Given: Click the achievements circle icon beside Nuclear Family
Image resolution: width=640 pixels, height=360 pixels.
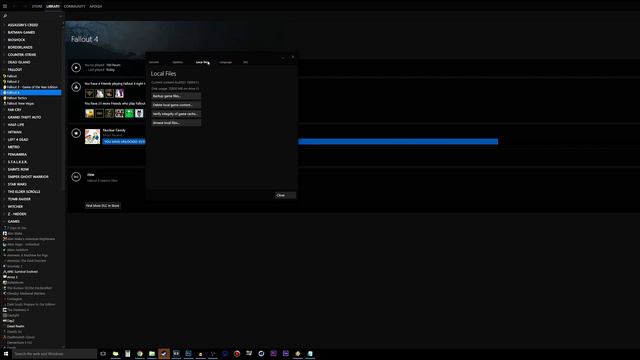Looking at the screenshot, I should tap(76, 133).
